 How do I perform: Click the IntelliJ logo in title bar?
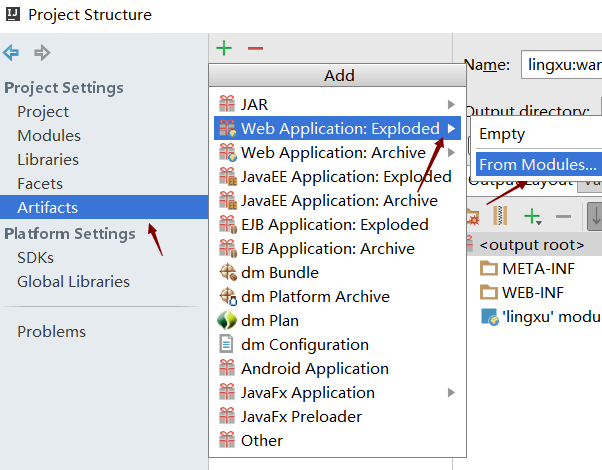point(12,14)
